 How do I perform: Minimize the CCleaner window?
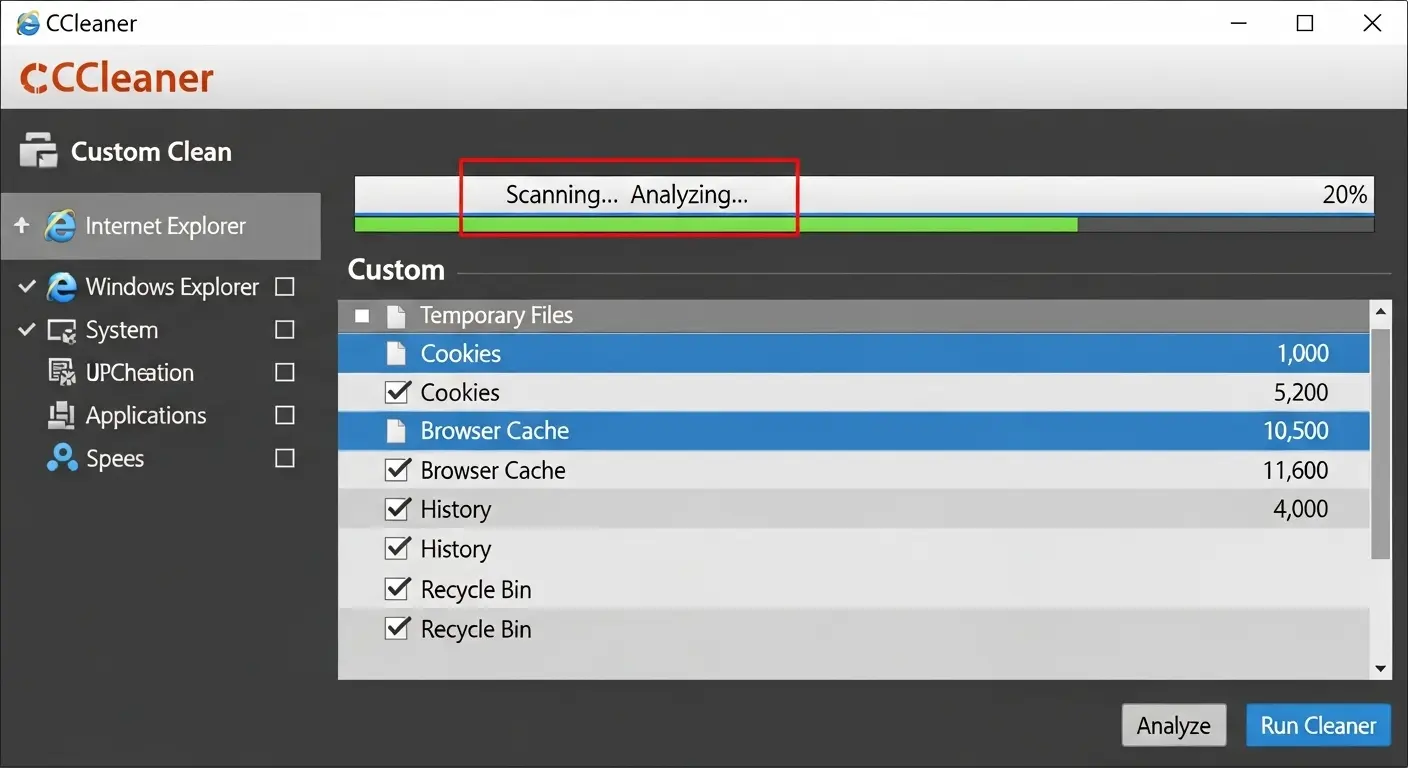[1237, 23]
